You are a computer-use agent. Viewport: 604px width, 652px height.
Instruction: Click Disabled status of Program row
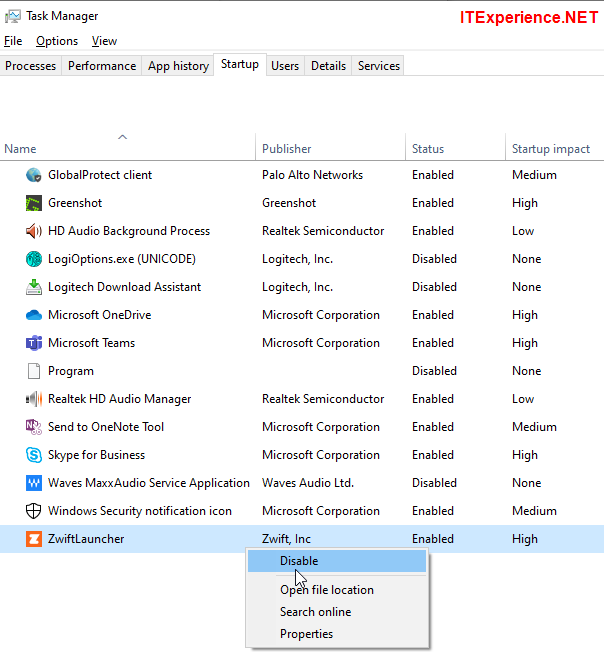tap(434, 371)
